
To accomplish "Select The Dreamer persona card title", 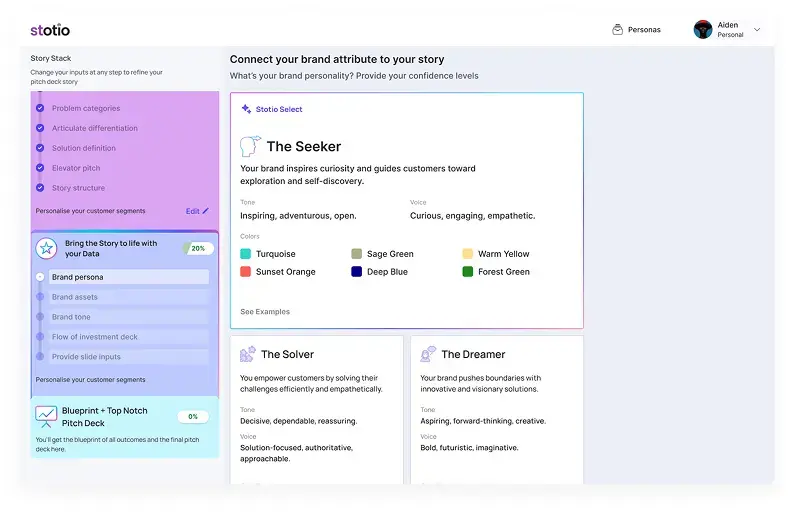I will (473, 354).
